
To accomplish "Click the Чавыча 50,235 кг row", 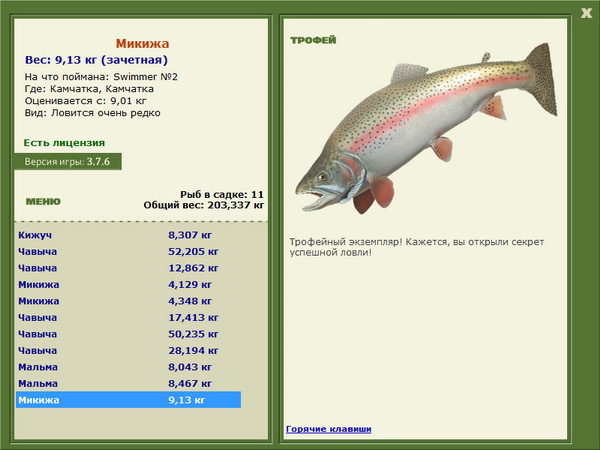I will [x=128, y=333].
